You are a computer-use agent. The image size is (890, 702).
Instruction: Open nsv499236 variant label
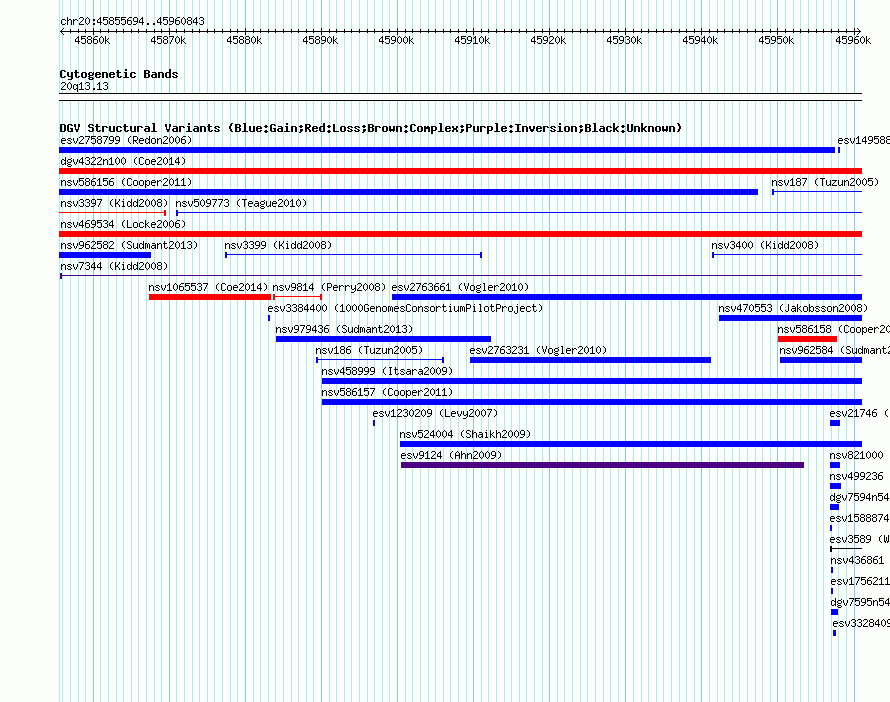(857, 476)
